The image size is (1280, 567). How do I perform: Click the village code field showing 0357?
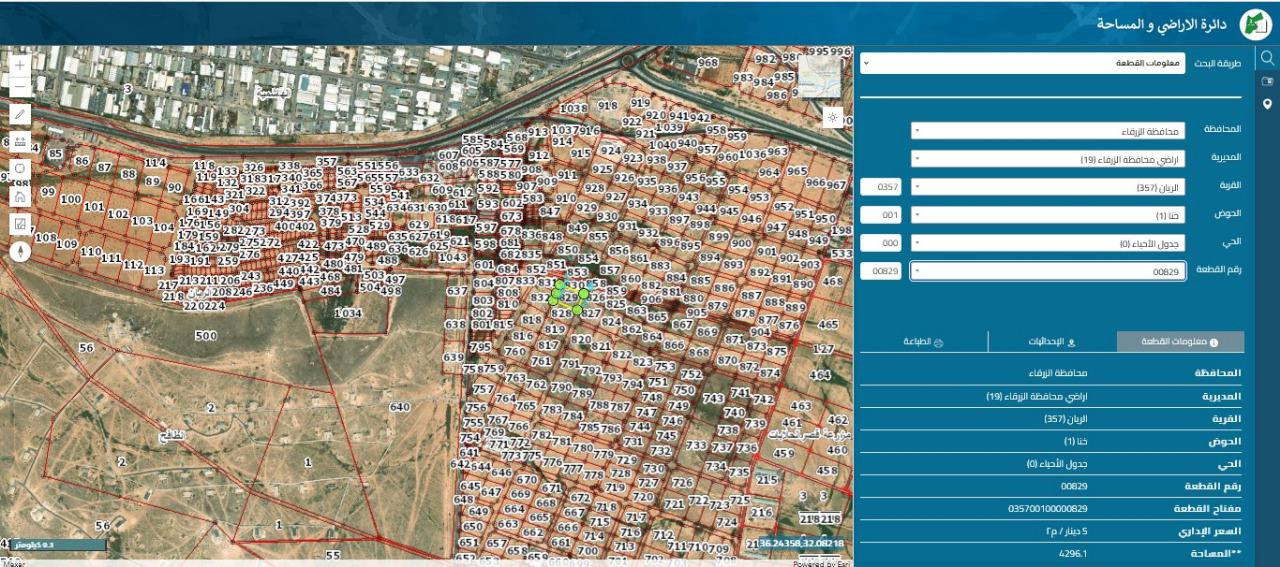[x=881, y=187]
